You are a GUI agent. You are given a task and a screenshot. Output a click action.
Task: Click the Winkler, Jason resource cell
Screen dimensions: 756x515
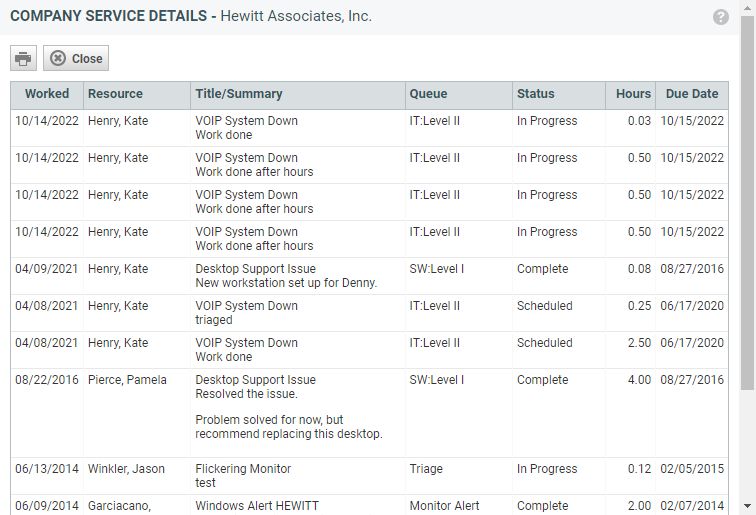[x=126, y=469]
